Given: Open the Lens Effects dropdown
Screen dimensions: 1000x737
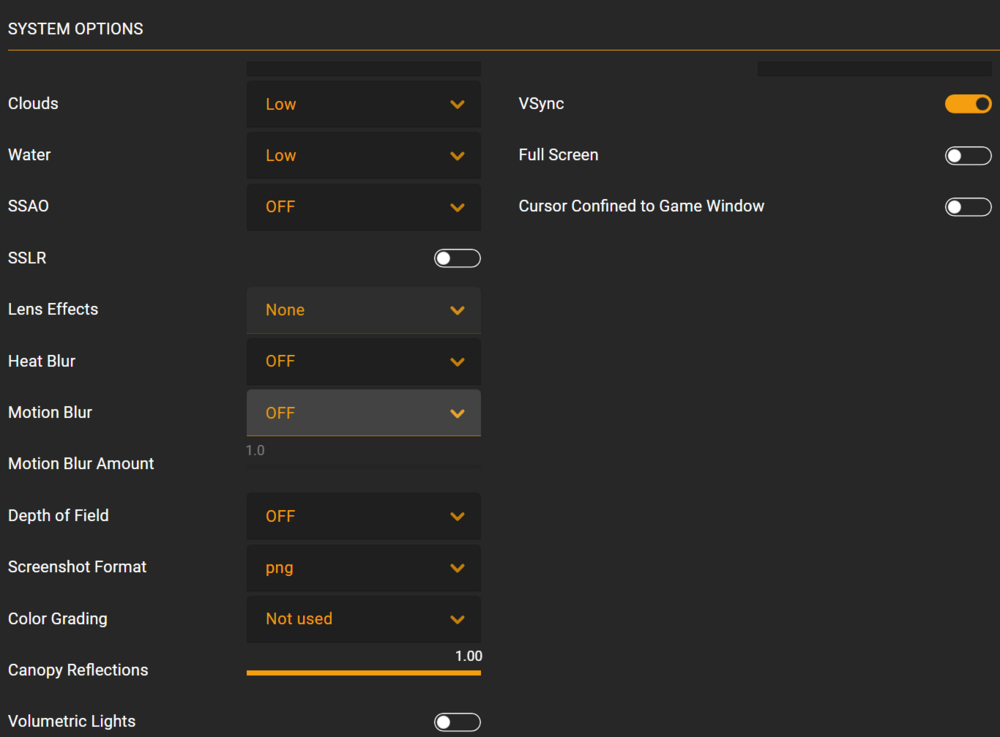Looking at the screenshot, I should tap(363, 310).
